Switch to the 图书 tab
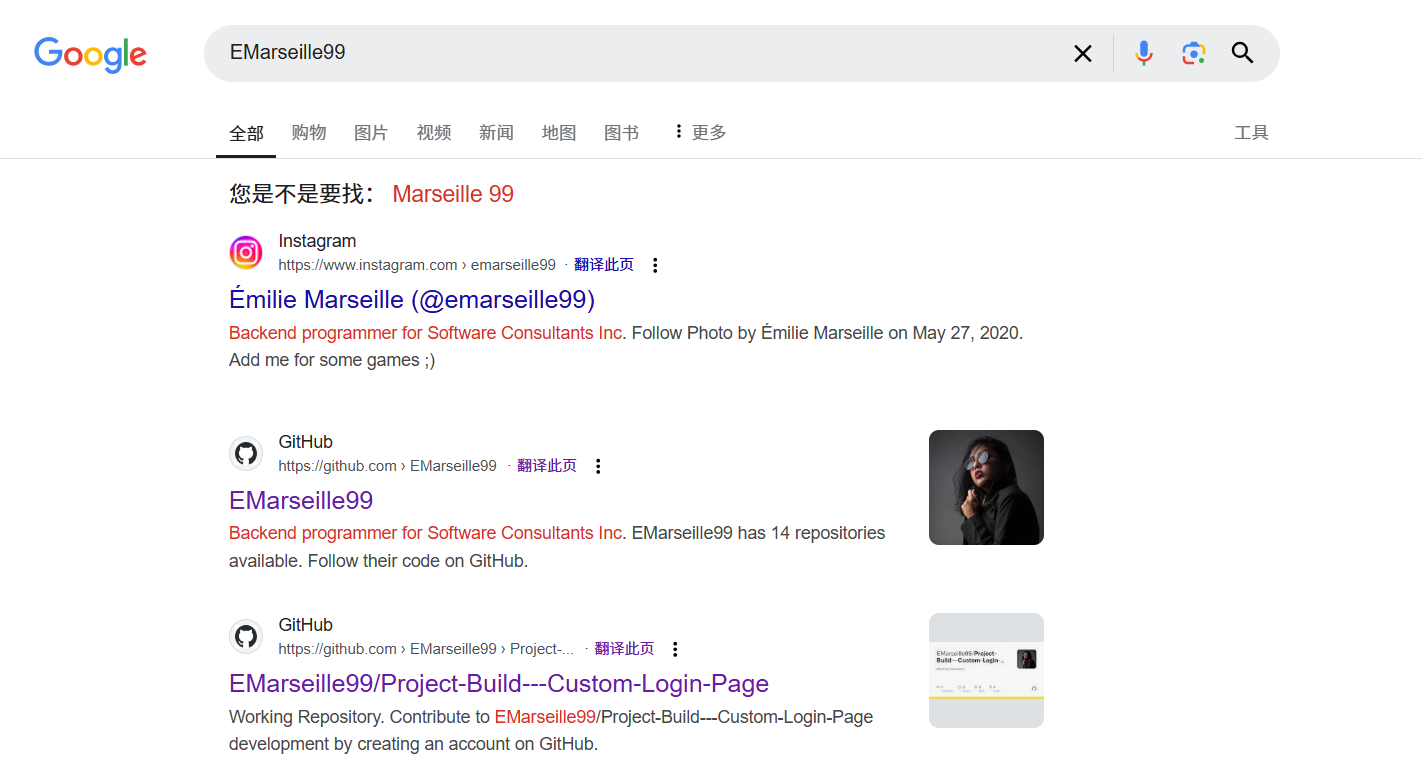Screen dimensions: 1422x772 [x=621, y=133]
